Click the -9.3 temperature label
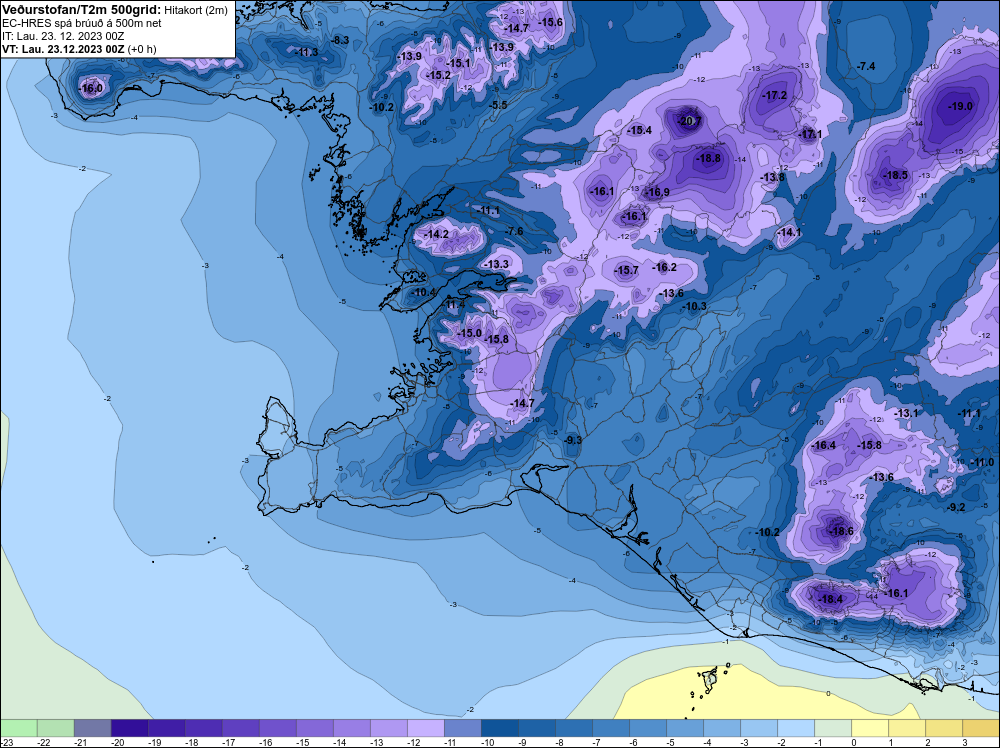This screenshot has width=1000, height=748. 573,440
